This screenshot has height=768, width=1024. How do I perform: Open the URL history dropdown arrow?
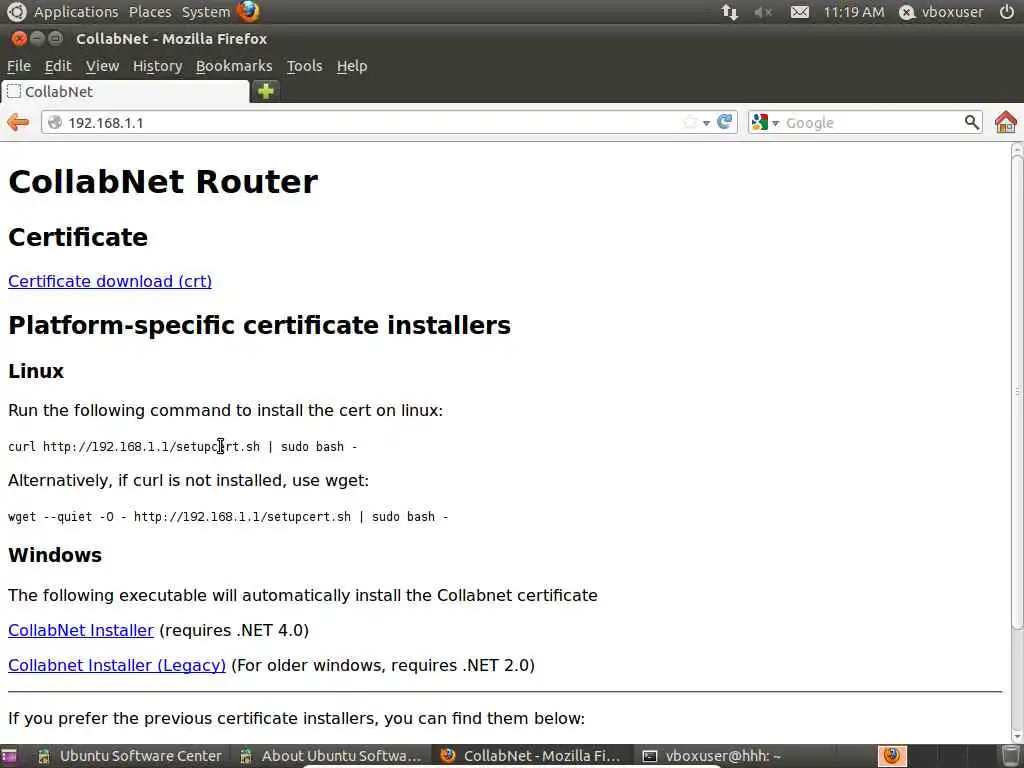tap(707, 123)
